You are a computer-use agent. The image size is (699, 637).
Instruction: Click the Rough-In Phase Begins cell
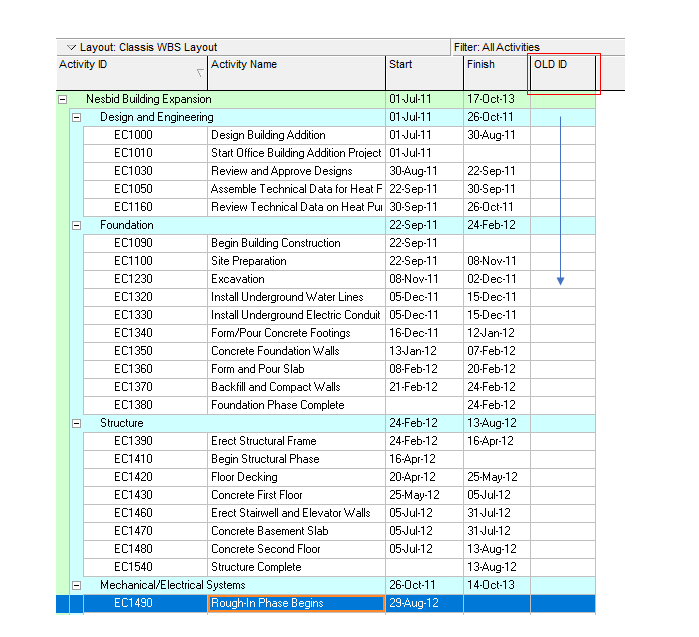click(296, 603)
